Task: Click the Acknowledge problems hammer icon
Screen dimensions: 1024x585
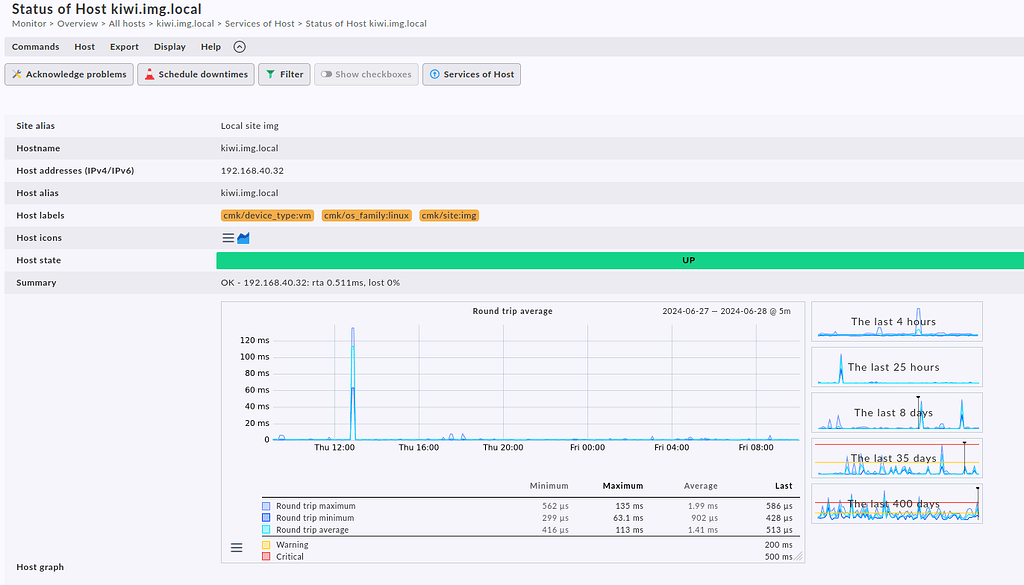Action: click(17, 74)
